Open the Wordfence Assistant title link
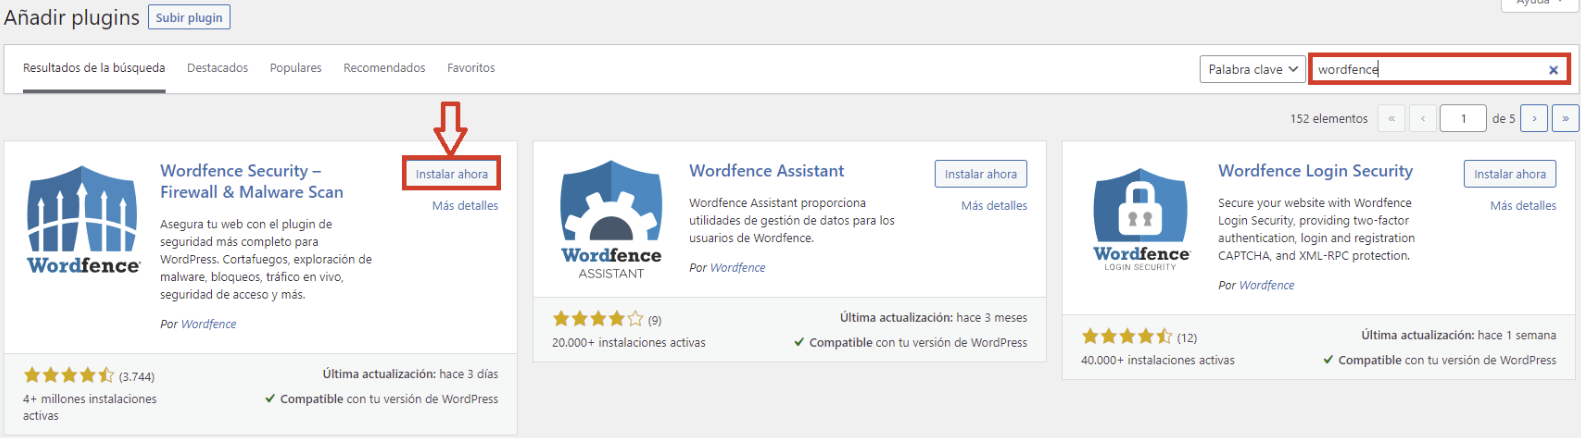This screenshot has width=1581, height=438. [x=767, y=171]
